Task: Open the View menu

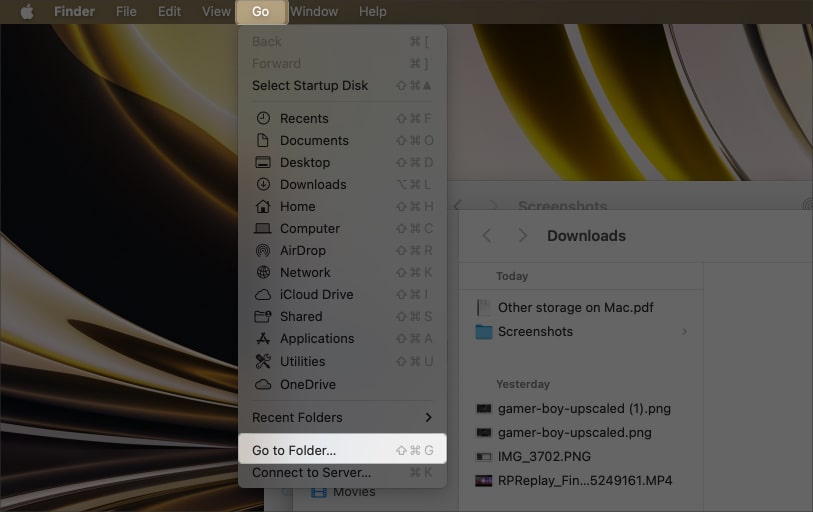Action: tap(216, 11)
